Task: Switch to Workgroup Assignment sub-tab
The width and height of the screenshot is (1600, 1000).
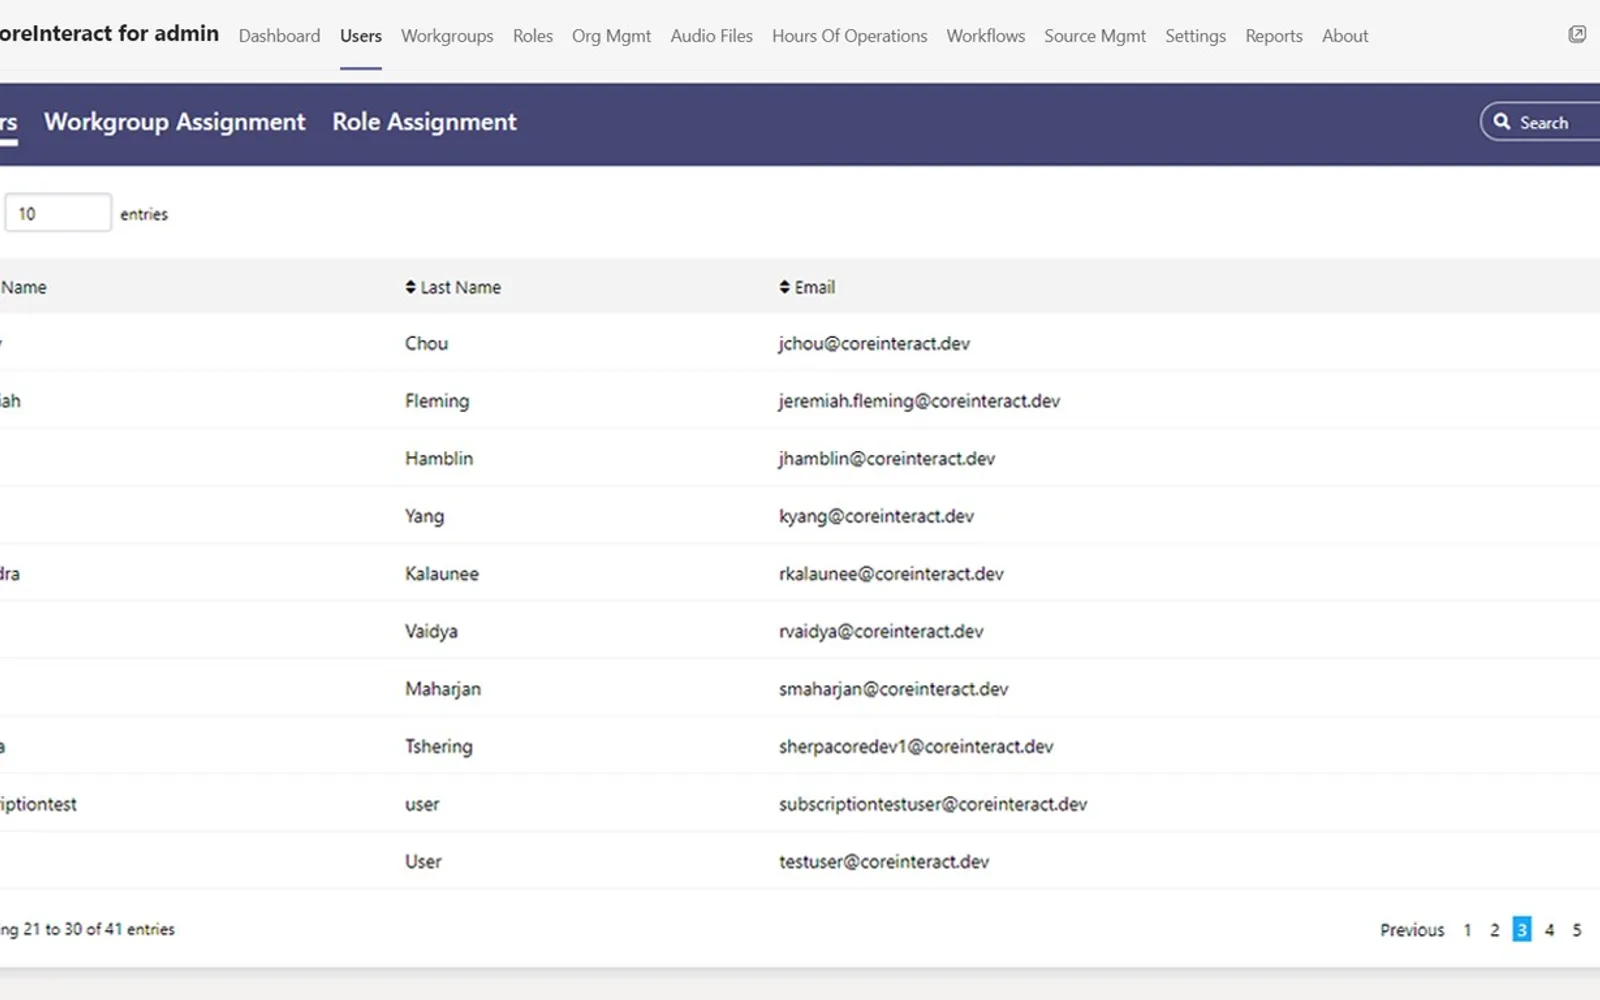Action: pyautogui.click(x=175, y=122)
